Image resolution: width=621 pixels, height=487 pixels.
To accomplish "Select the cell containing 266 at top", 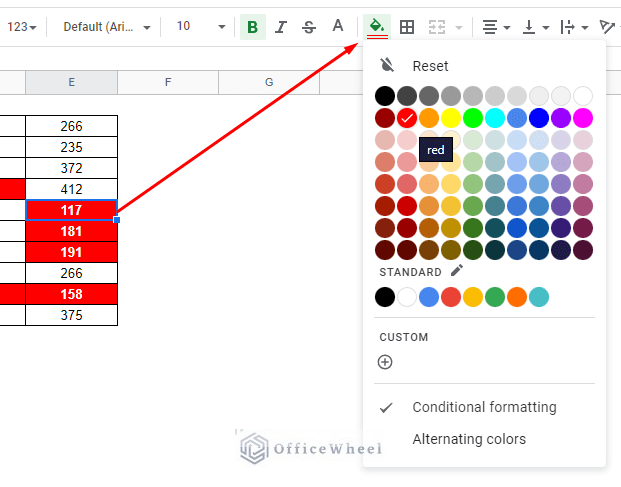I will (x=71, y=126).
